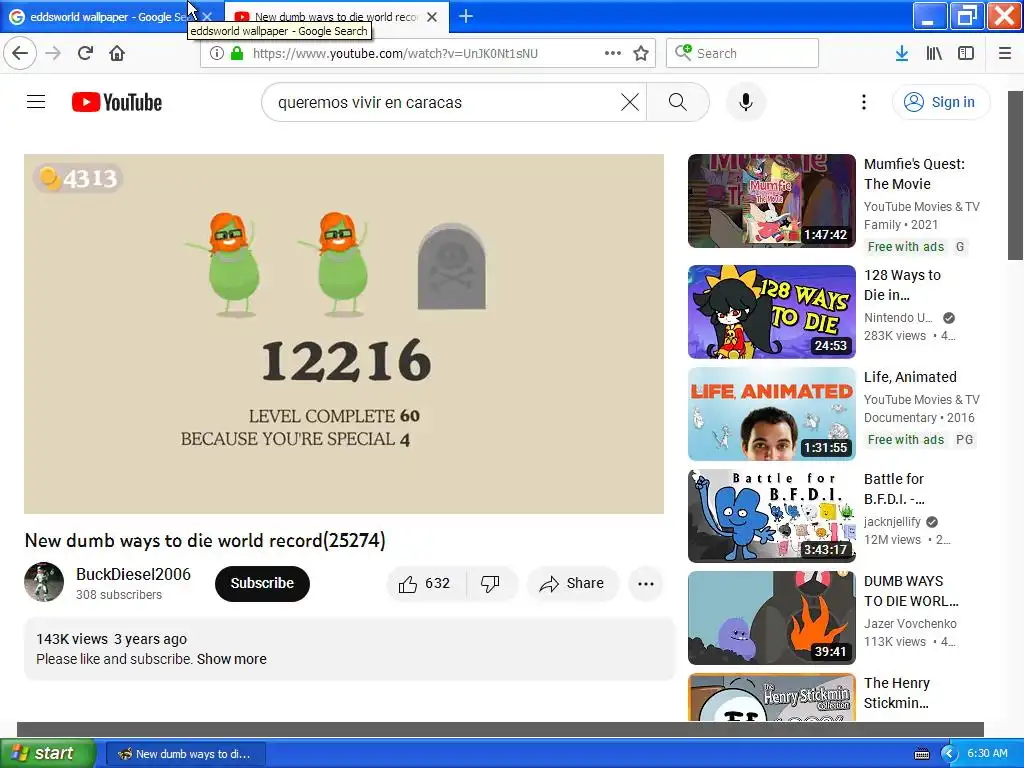Image resolution: width=1024 pixels, height=768 pixels.
Task: Go to the browser Home page
Action: [x=117, y=53]
